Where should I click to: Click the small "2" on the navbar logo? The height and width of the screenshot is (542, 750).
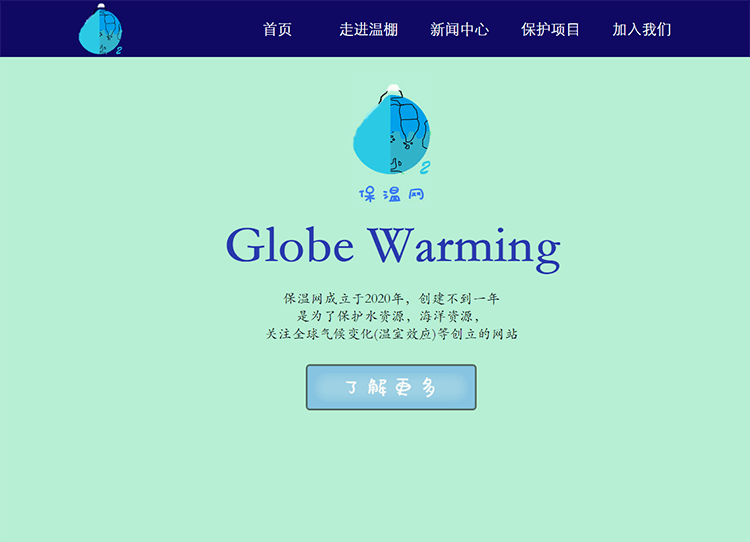[x=119, y=50]
